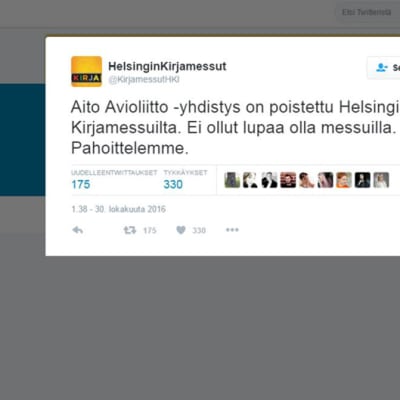The height and width of the screenshot is (400, 400).
Task: Click the fifth liker avatar thumbnail
Action: point(306,180)
